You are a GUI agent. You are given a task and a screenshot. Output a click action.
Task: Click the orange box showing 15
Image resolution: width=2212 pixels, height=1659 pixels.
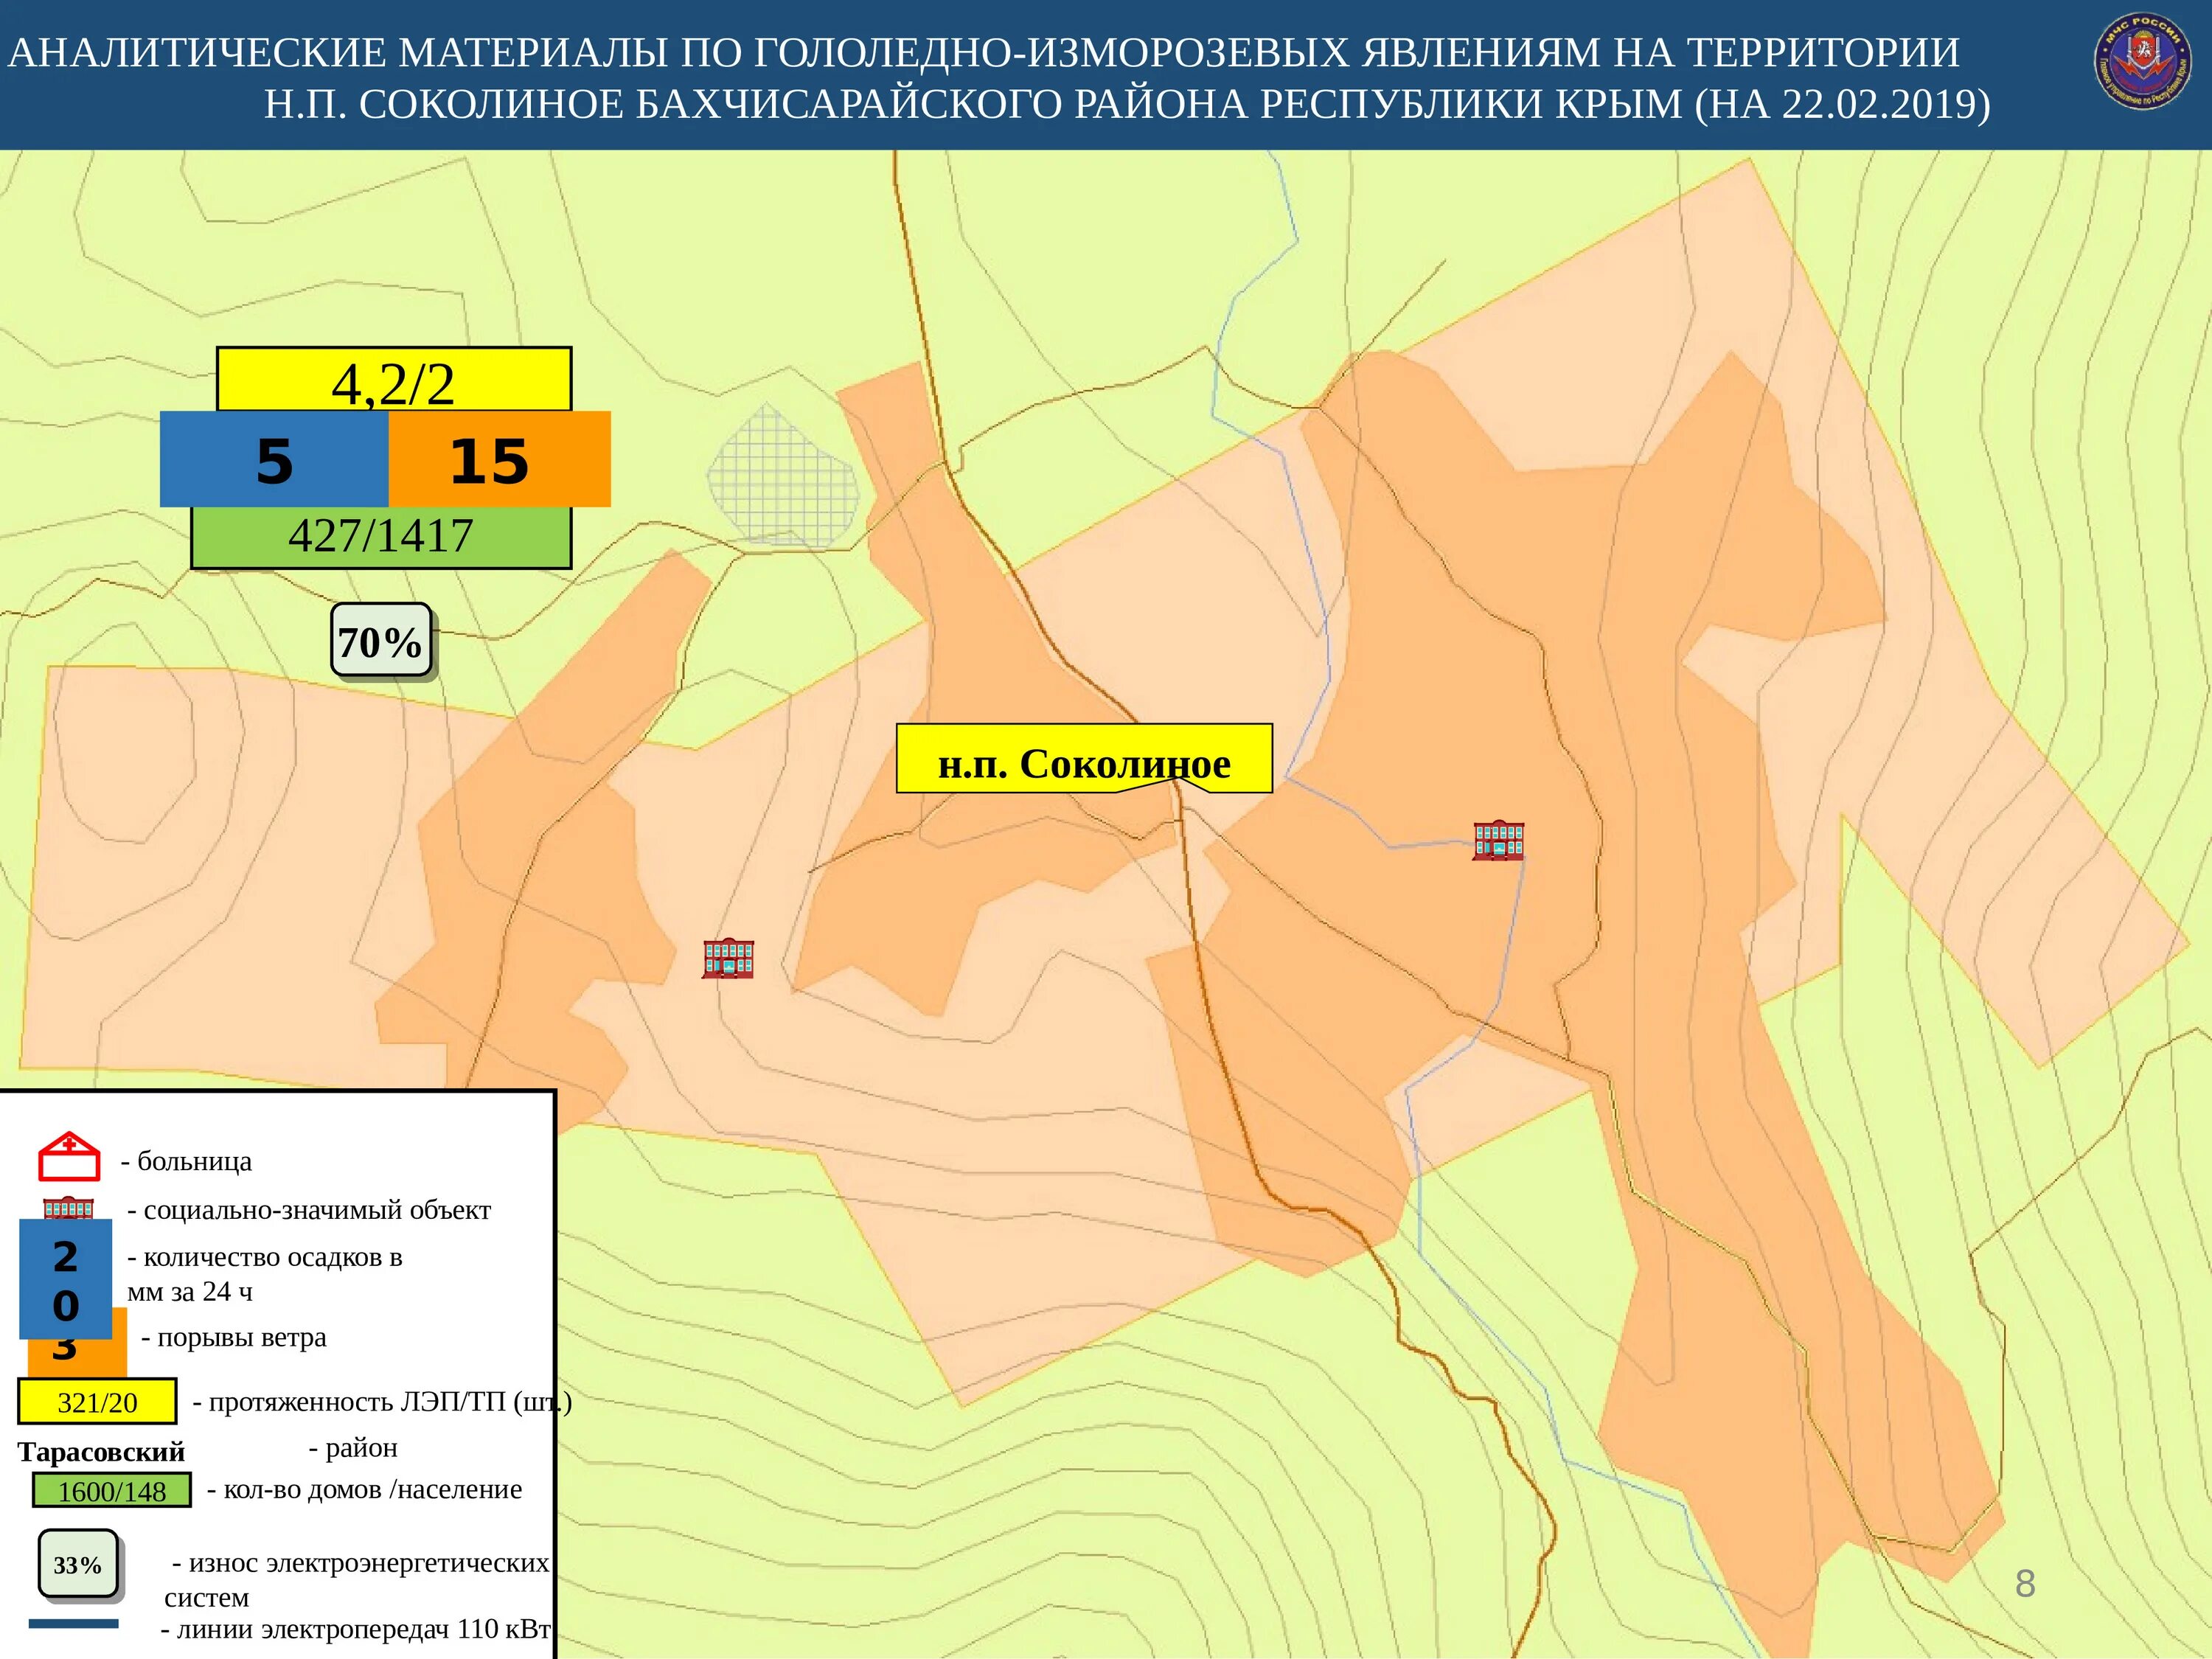[x=499, y=460]
